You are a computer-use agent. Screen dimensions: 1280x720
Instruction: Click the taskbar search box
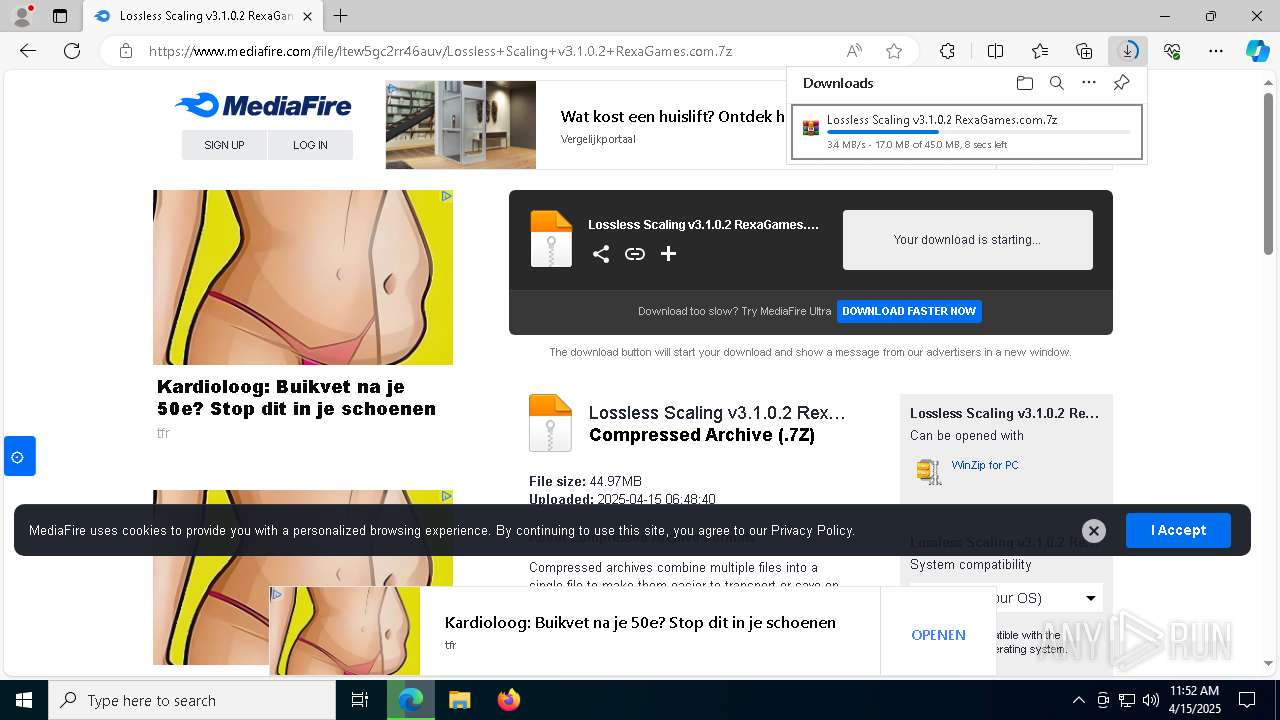click(192, 700)
